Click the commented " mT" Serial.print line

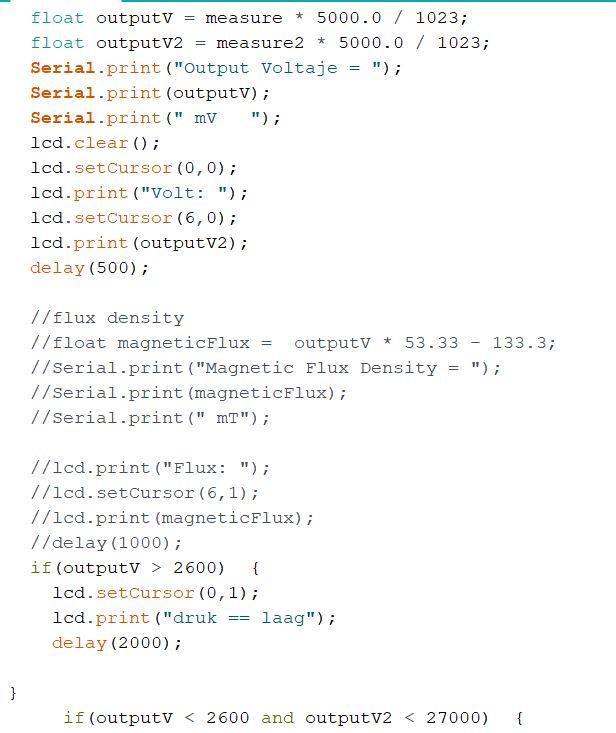[150, 418]
